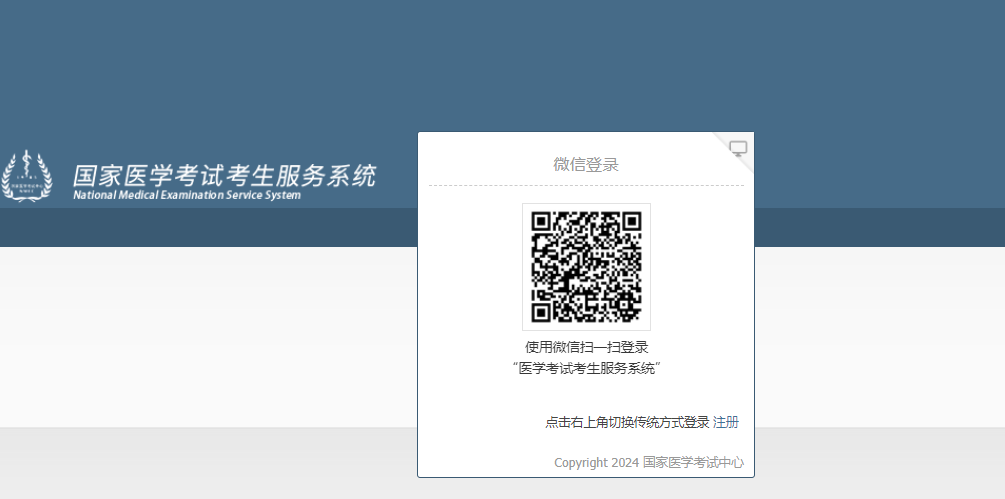Click the 点击右上角切换传统方式登录 hint

click(x=627, y=422)
